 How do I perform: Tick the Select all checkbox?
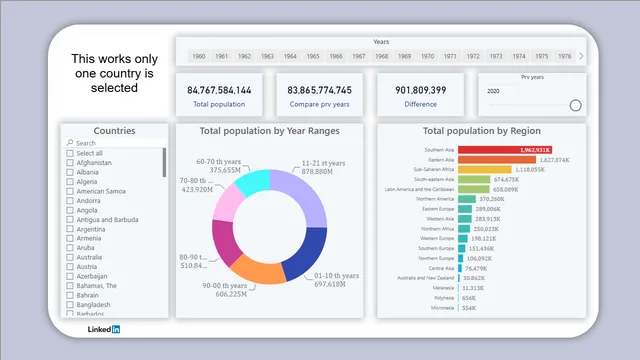tap(70, 153)
